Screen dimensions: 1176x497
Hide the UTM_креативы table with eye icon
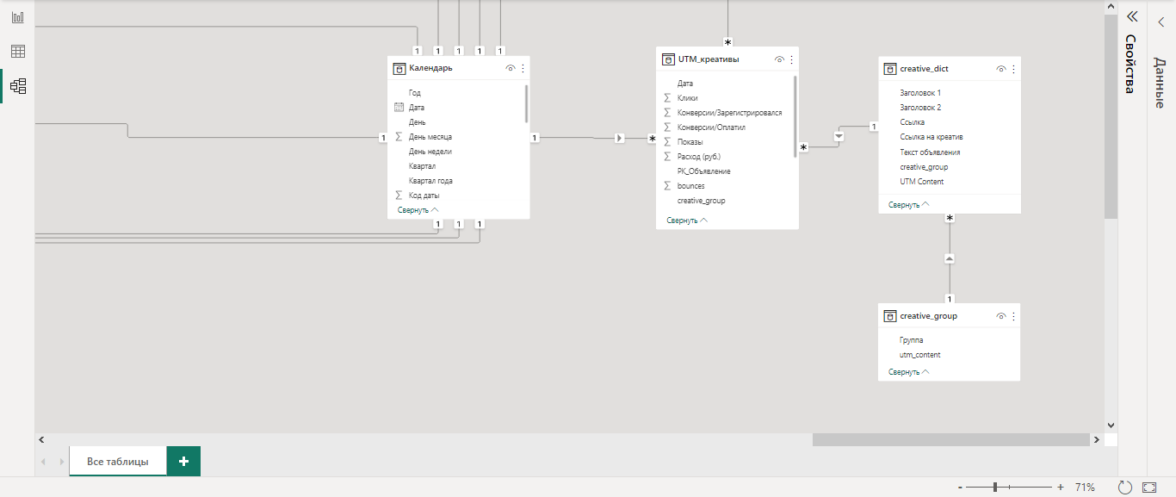(779, 60)
